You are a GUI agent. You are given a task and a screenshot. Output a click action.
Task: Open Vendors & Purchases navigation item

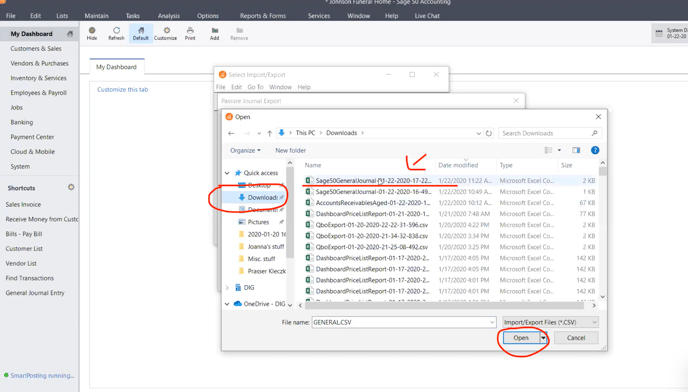[x=39, y=63]
